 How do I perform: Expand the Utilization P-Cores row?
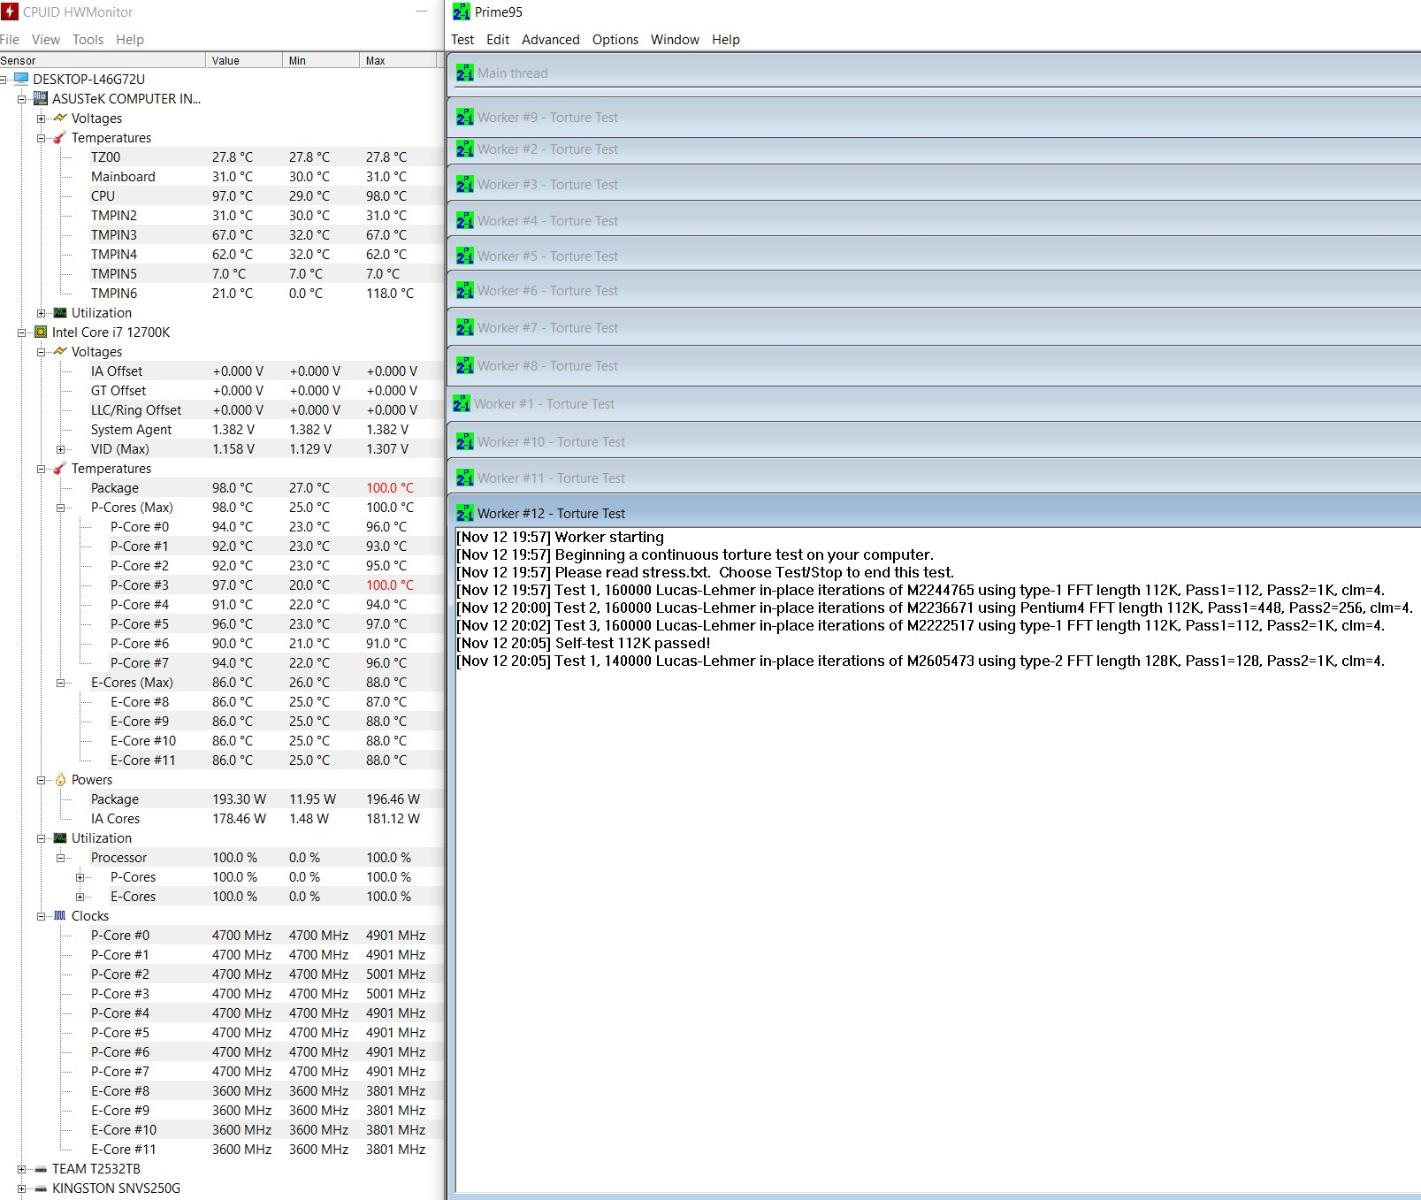[x=80, y=877]
